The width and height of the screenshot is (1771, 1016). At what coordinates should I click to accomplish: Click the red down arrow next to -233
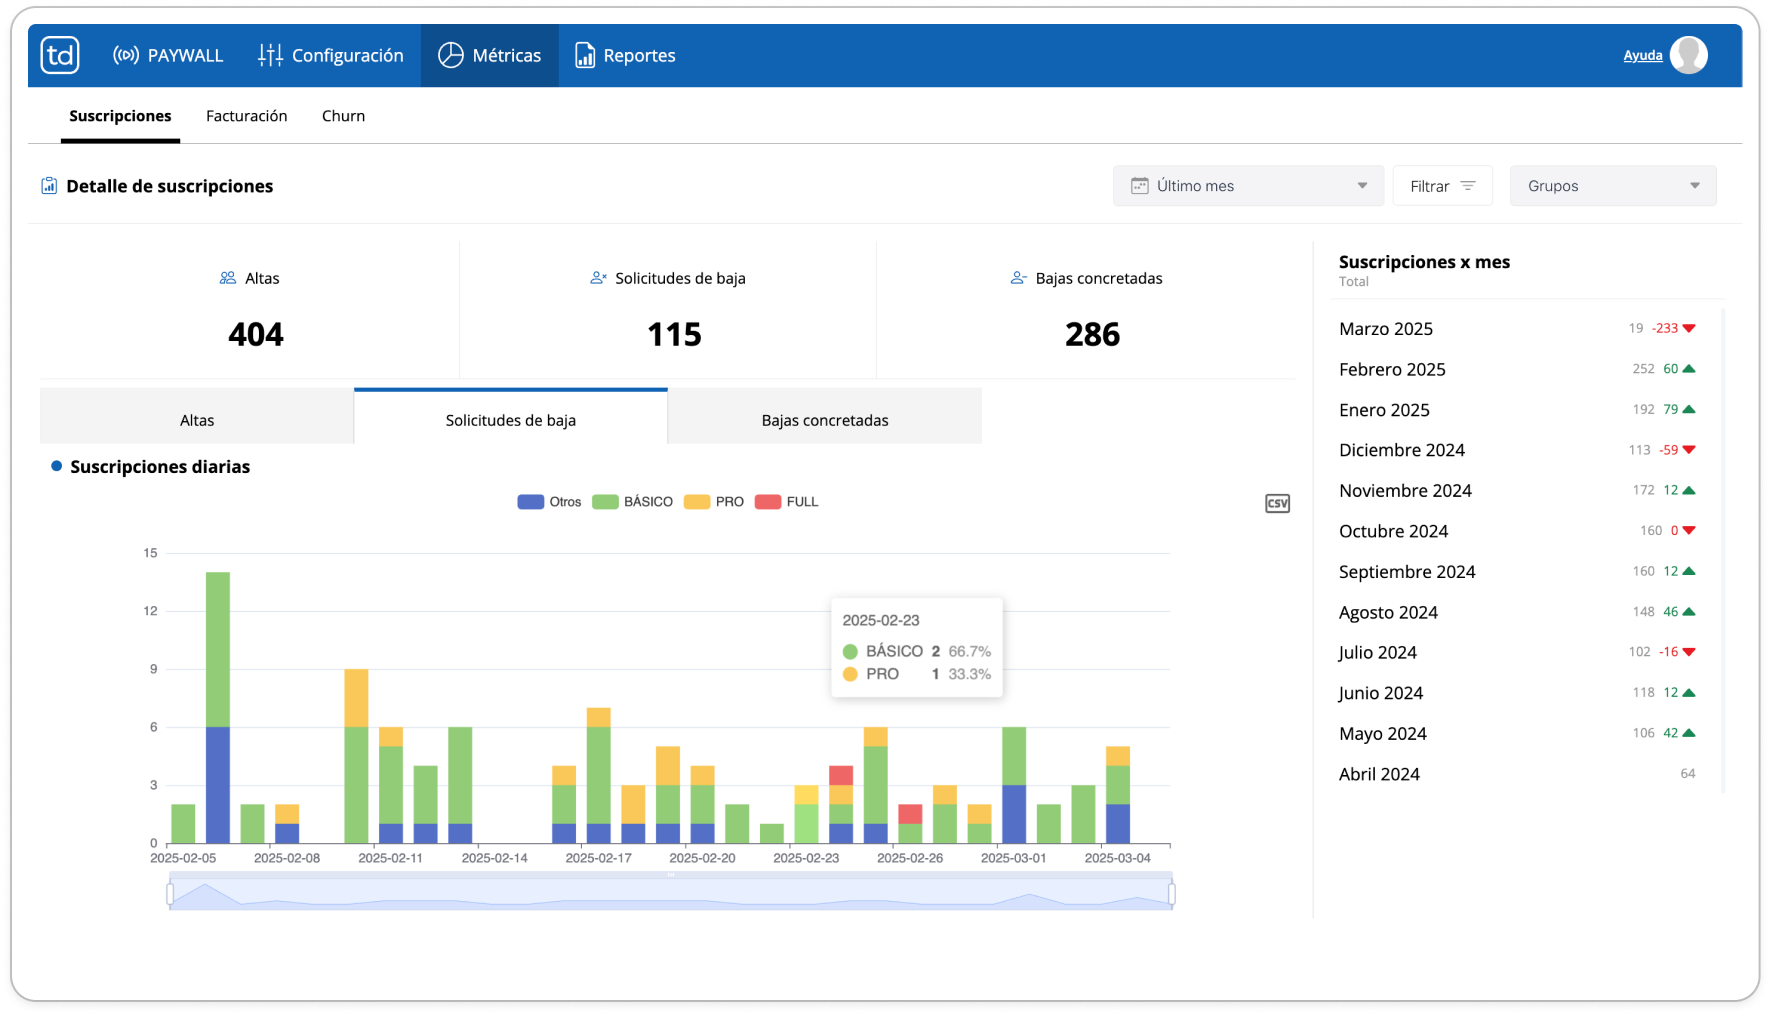1689,328
